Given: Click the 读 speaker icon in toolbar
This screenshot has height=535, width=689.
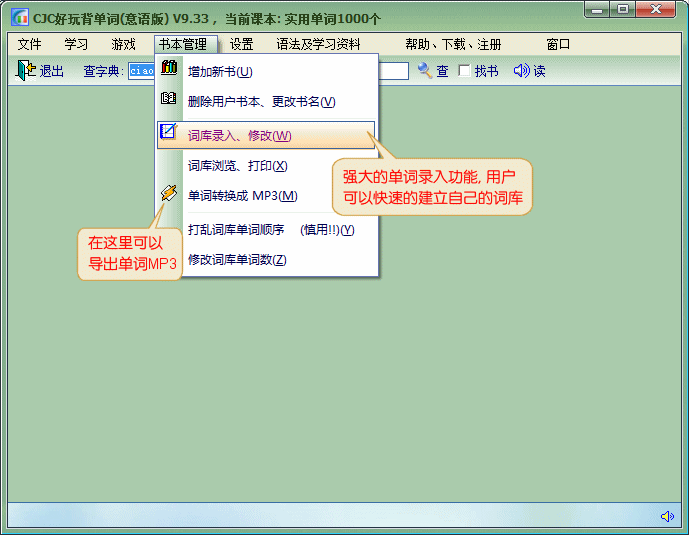Looking at the screenshot, I should point(521,71).
